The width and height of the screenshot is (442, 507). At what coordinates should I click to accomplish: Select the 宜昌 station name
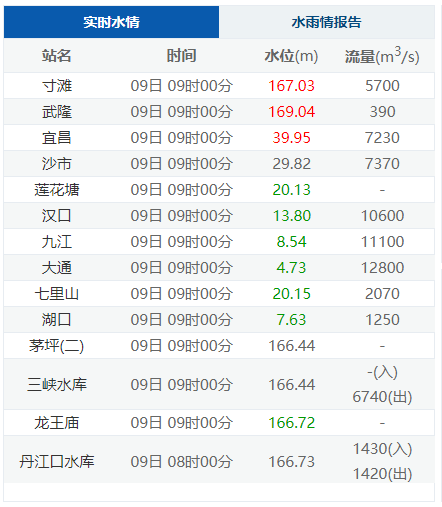coord(57,138)
